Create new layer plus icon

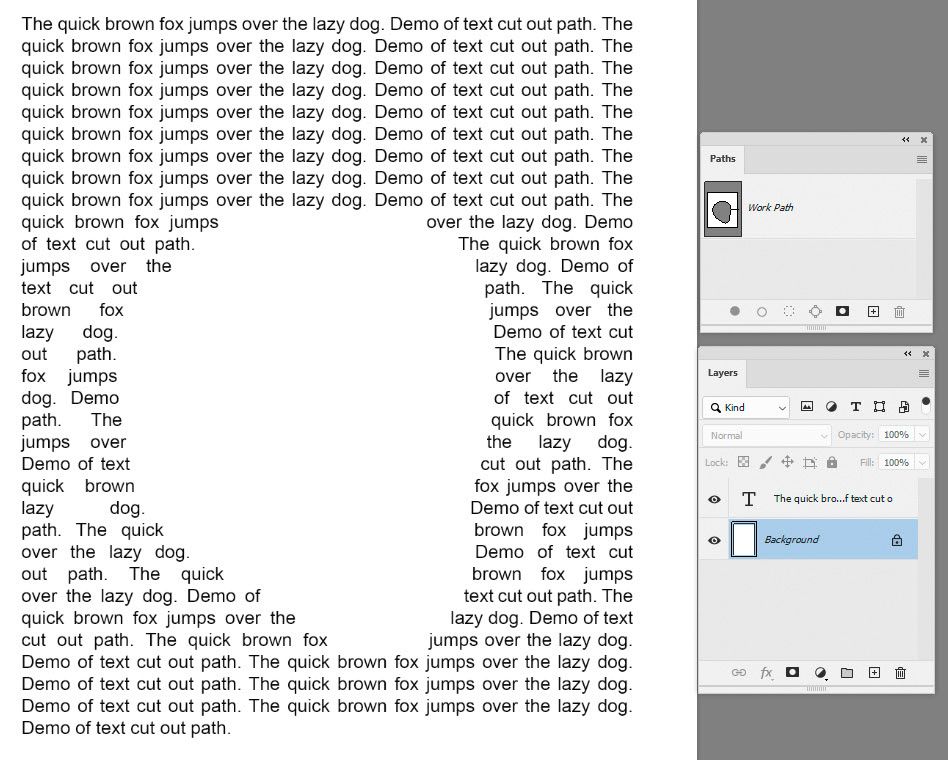[x=874, y=672]
